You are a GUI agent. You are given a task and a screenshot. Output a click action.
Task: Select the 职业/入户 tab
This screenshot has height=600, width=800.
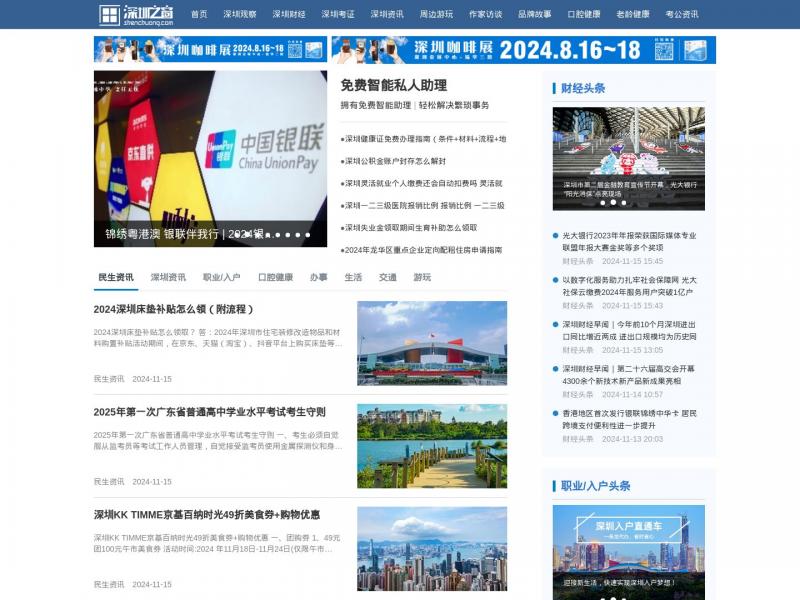pos(221,277)
